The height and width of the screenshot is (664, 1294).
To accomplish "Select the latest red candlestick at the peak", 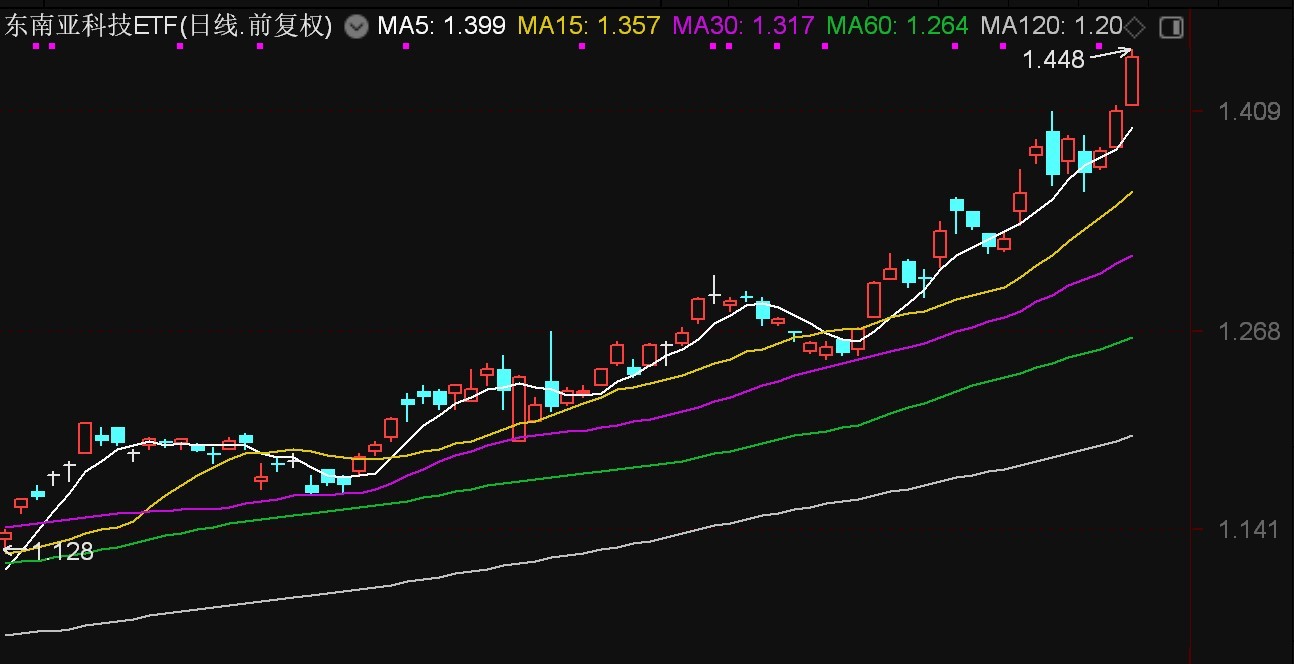I will [x=1132, y=80].
